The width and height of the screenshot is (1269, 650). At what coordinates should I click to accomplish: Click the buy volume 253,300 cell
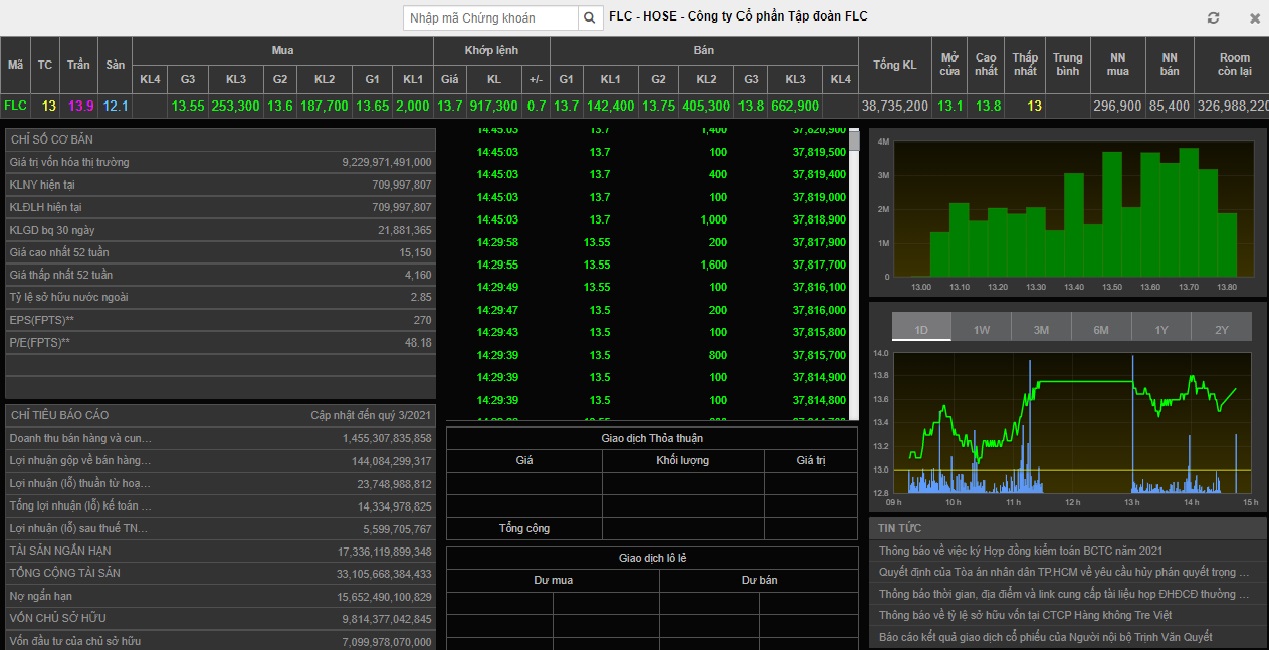tap(236, 105)
